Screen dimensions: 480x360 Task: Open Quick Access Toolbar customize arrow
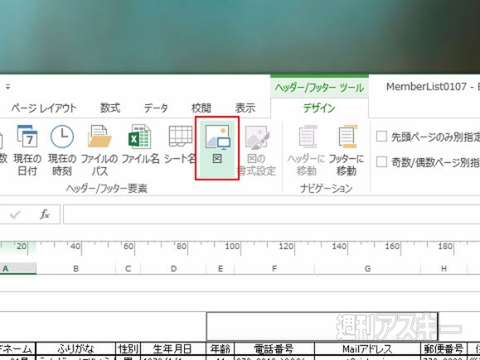[8, 87]
